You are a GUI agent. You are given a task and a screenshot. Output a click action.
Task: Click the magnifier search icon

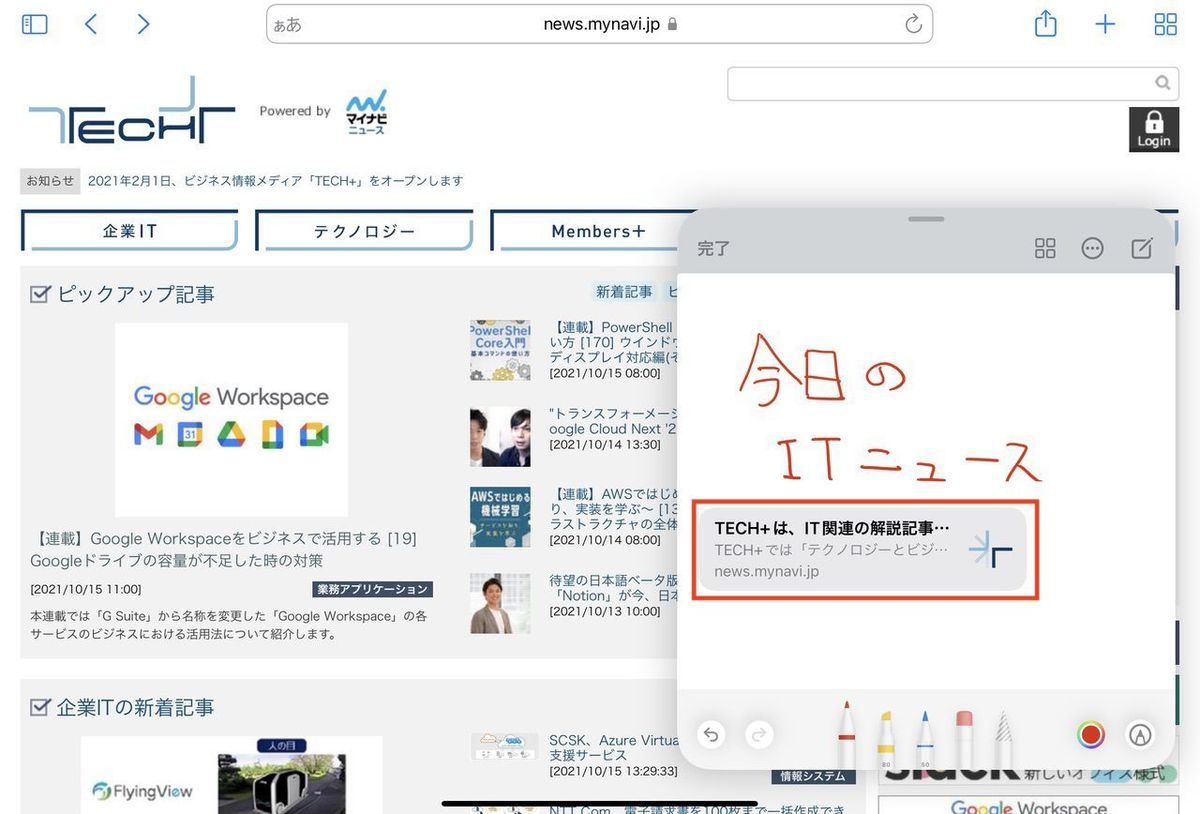(x=1162, y=83)
